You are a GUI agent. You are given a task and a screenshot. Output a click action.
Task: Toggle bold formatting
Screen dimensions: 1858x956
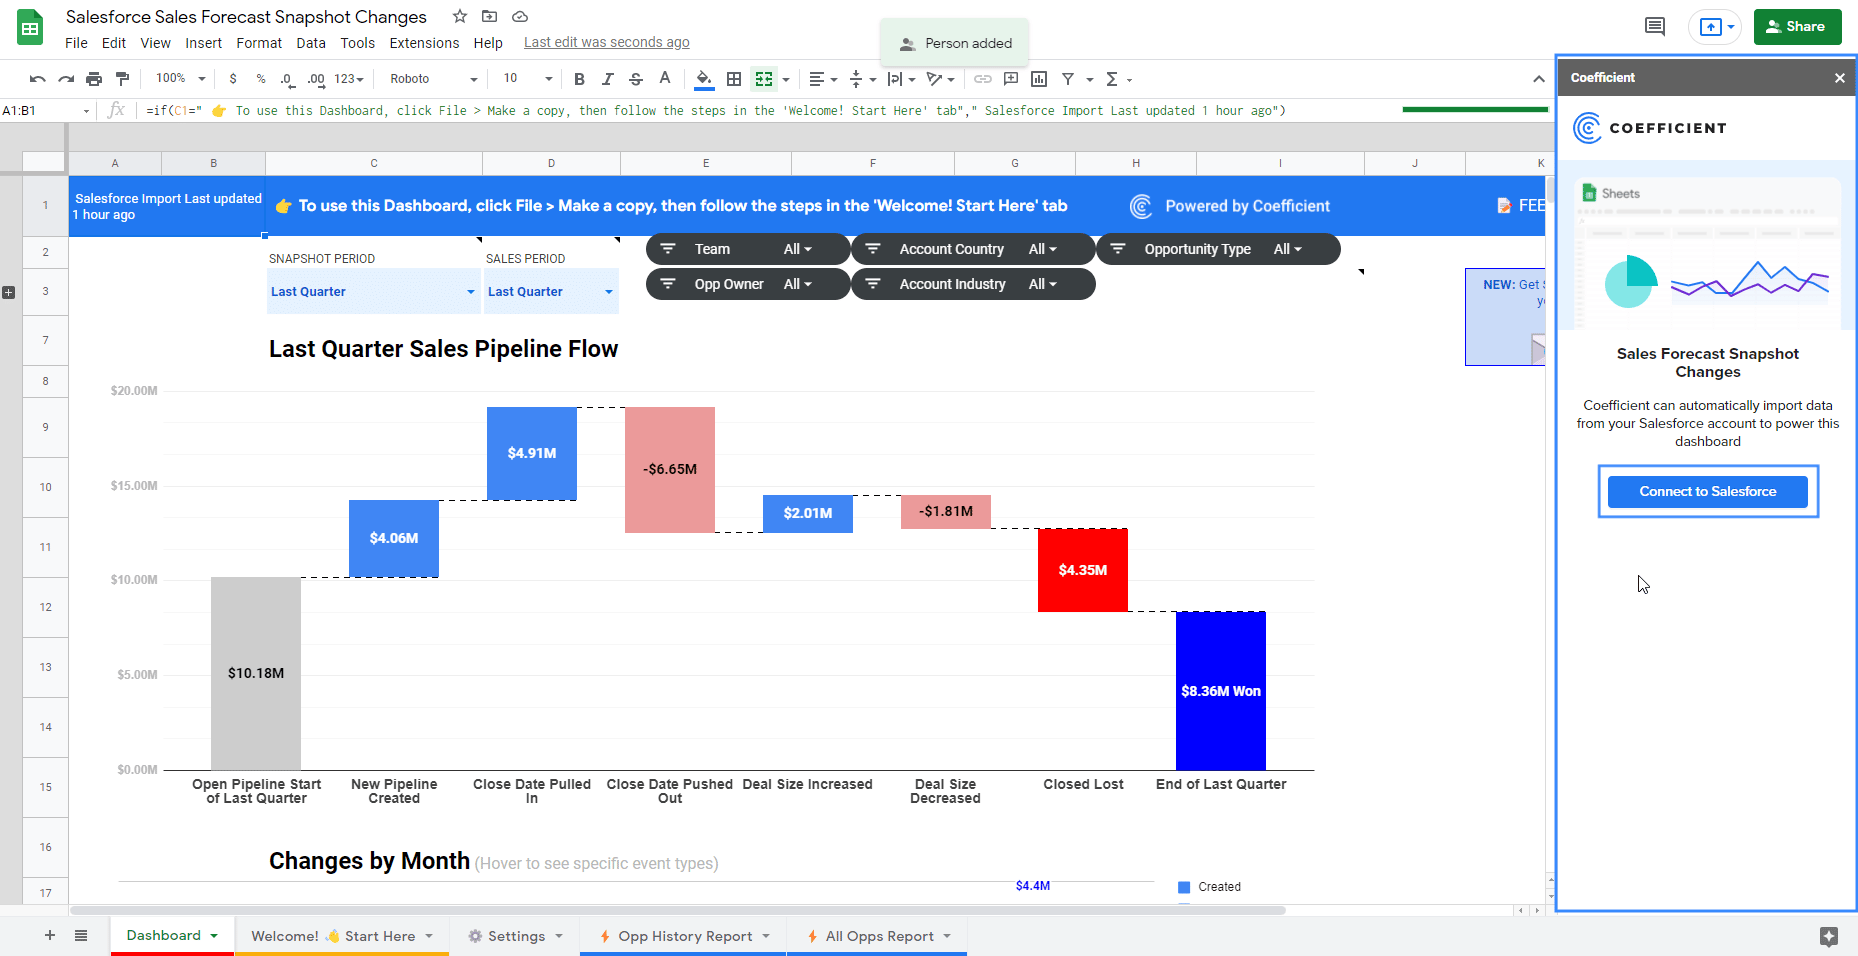click(579, 79)
